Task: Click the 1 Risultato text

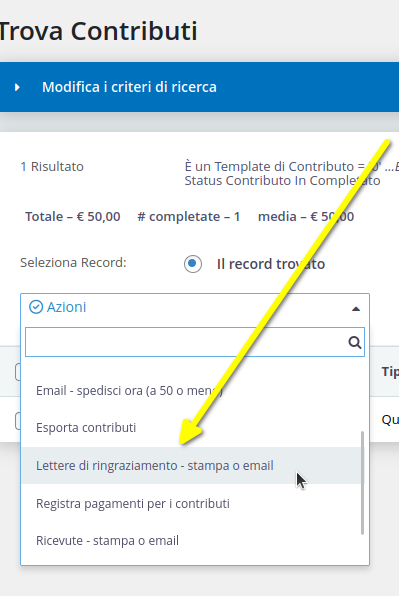Action: point(52,166)
